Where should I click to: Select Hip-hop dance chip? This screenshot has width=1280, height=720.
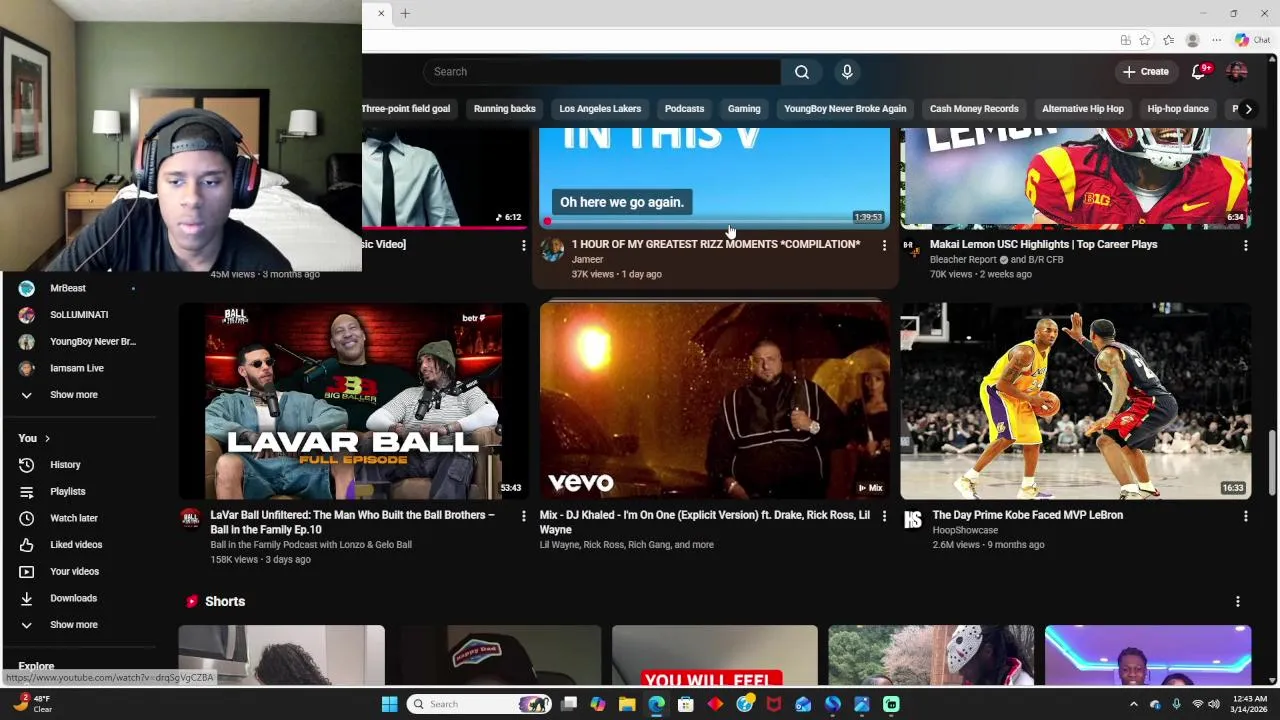1178,109
